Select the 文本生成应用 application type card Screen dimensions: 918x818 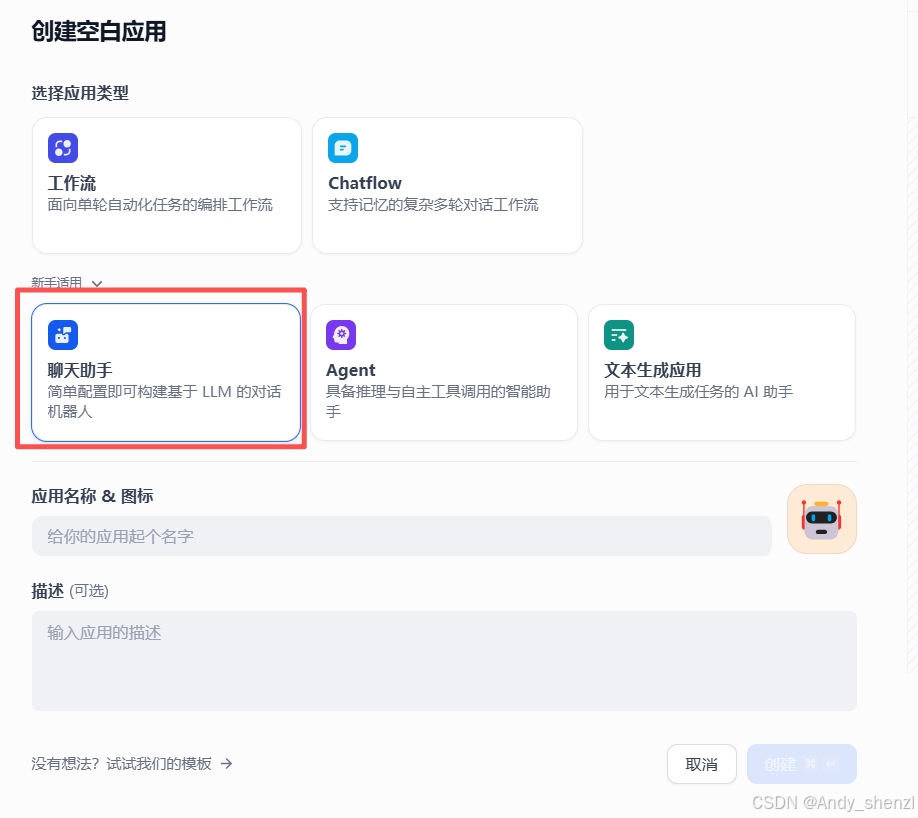[721, 372]
